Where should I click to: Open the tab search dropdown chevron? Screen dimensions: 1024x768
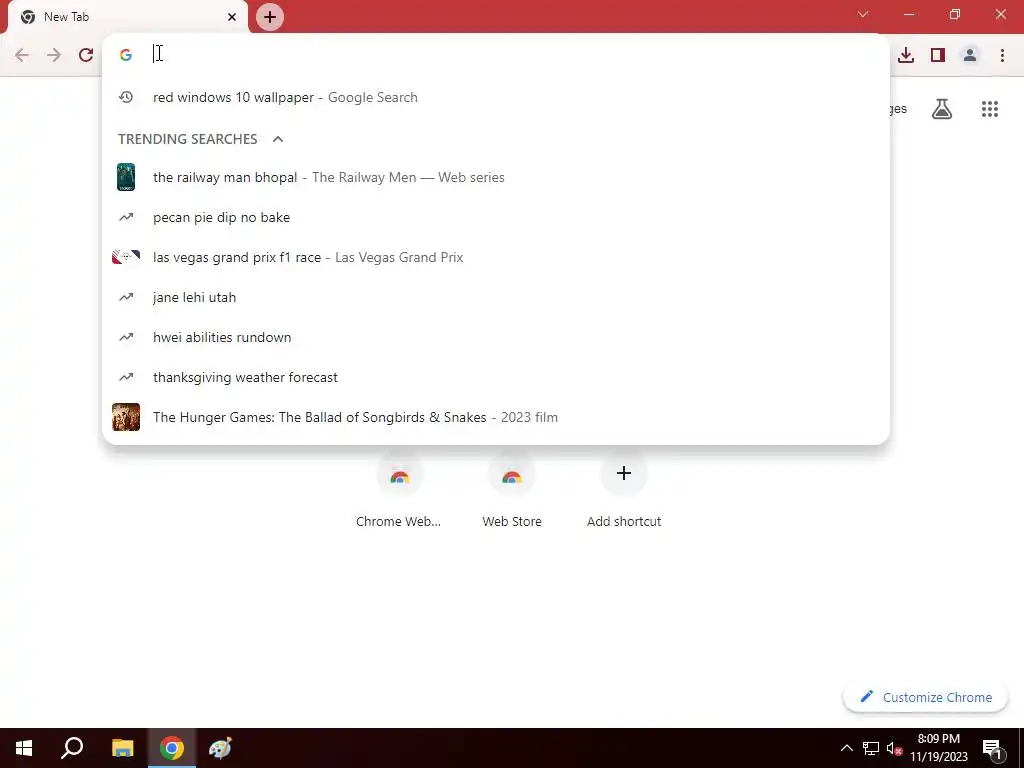tap(863, 14)
